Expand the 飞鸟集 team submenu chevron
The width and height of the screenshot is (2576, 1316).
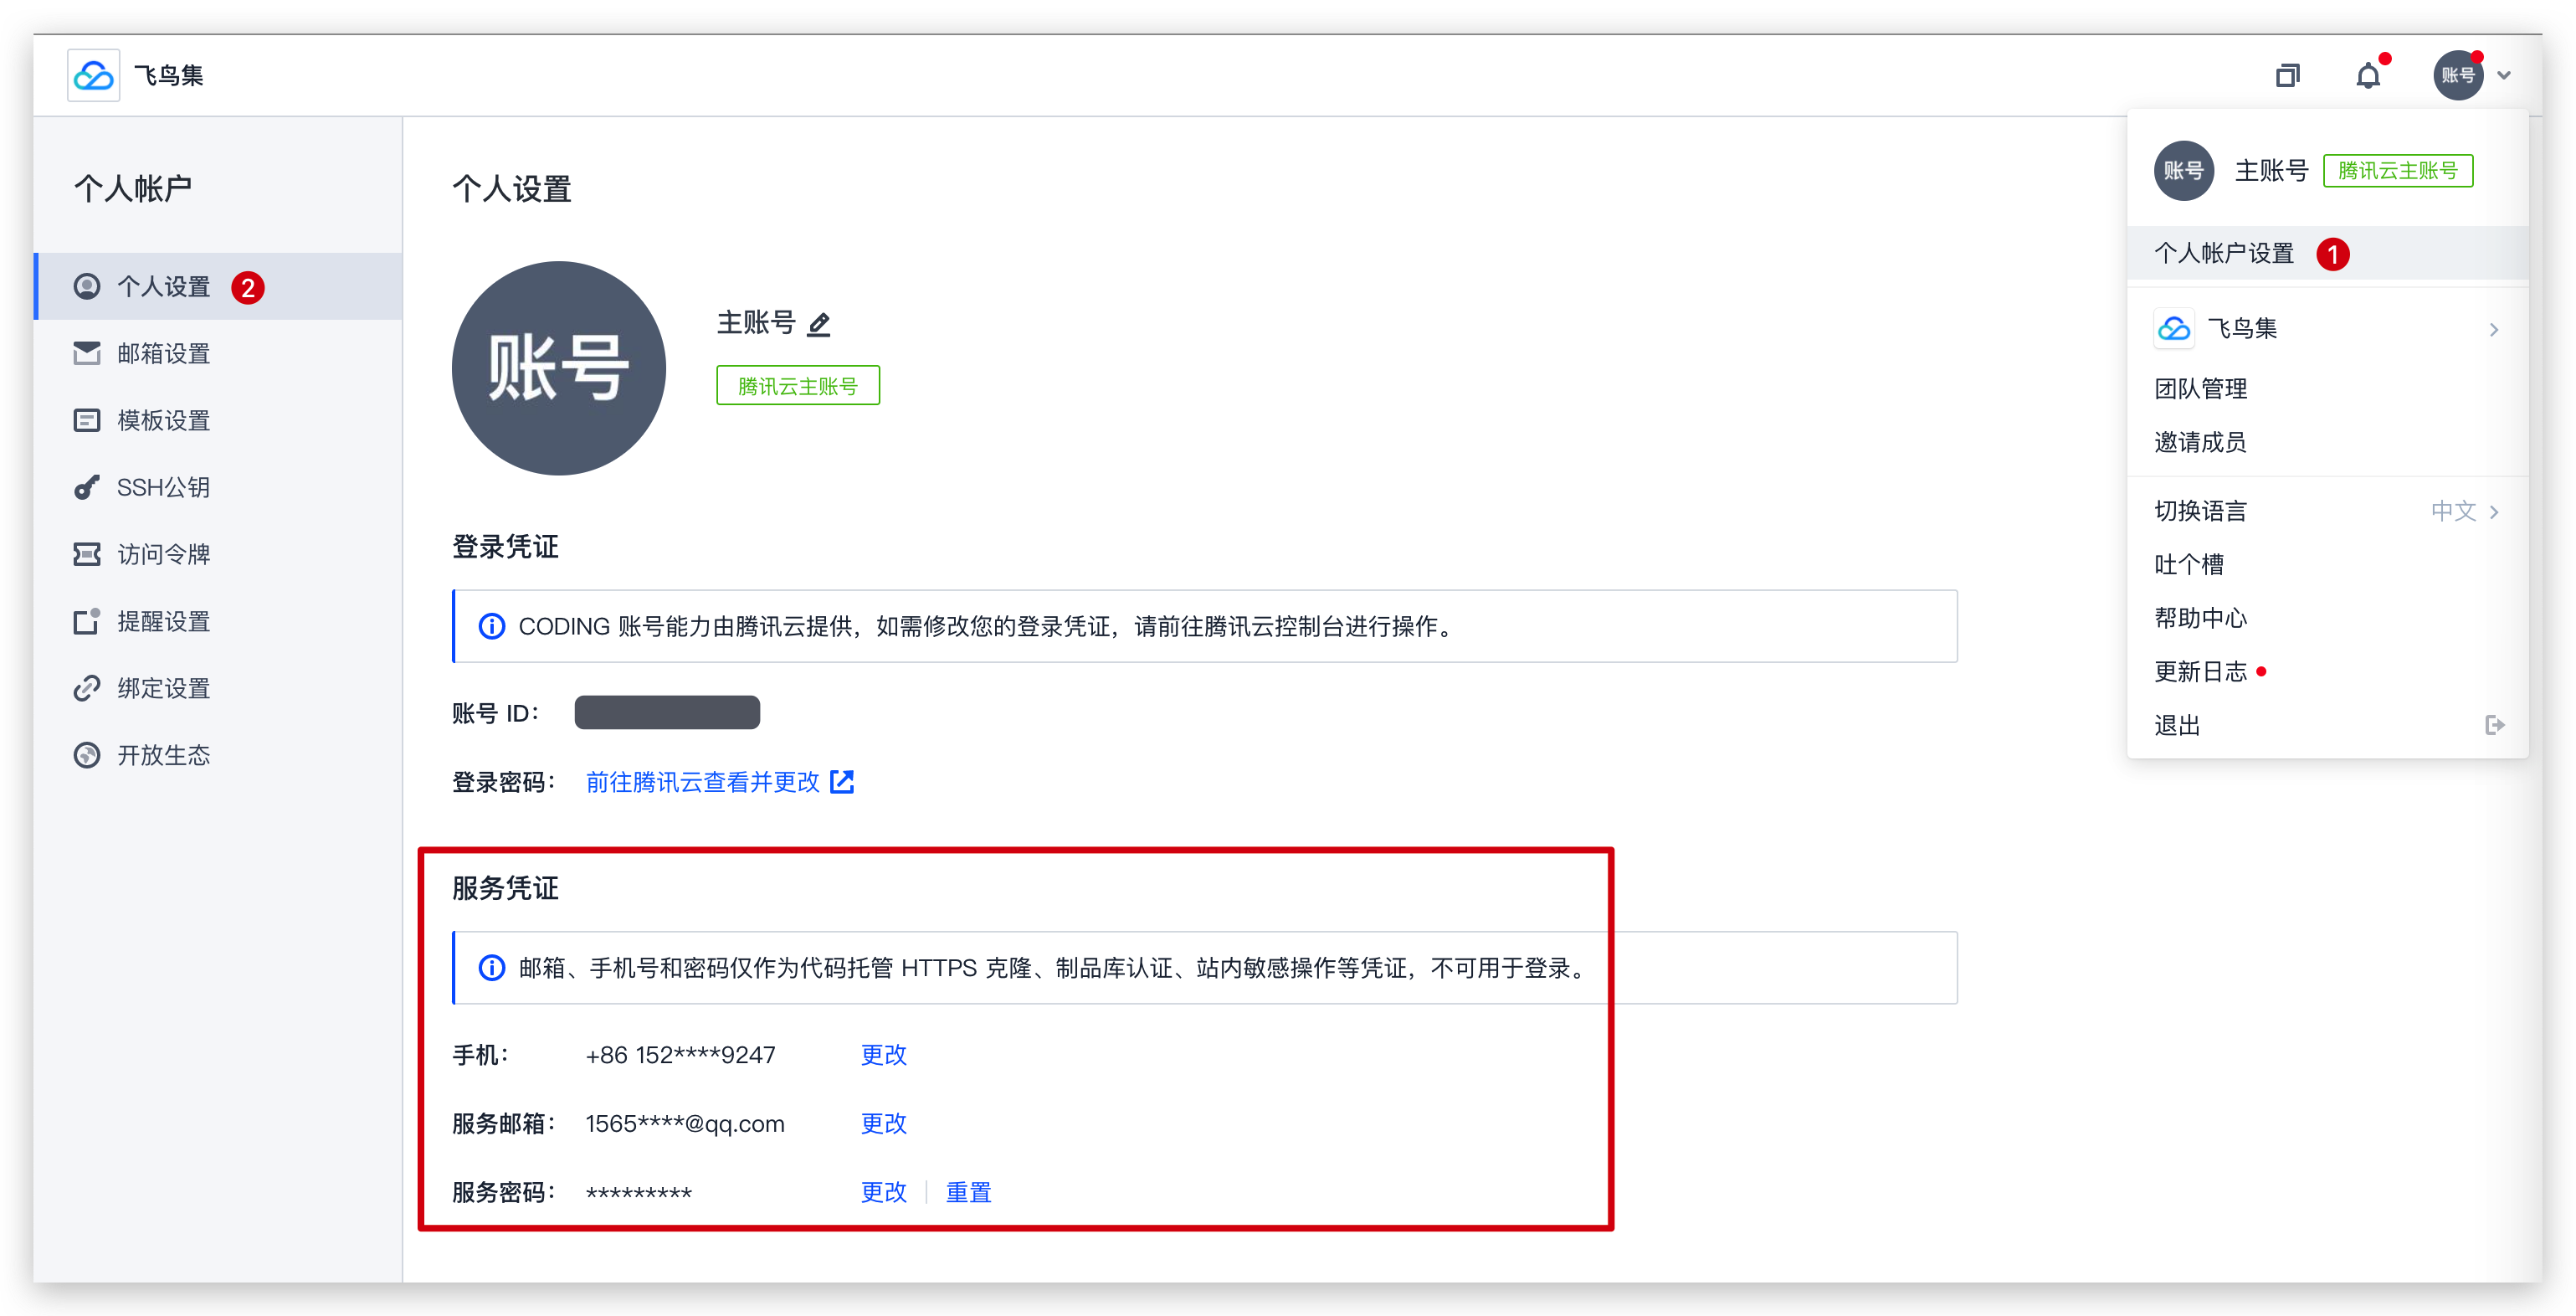click(2494, 329)
